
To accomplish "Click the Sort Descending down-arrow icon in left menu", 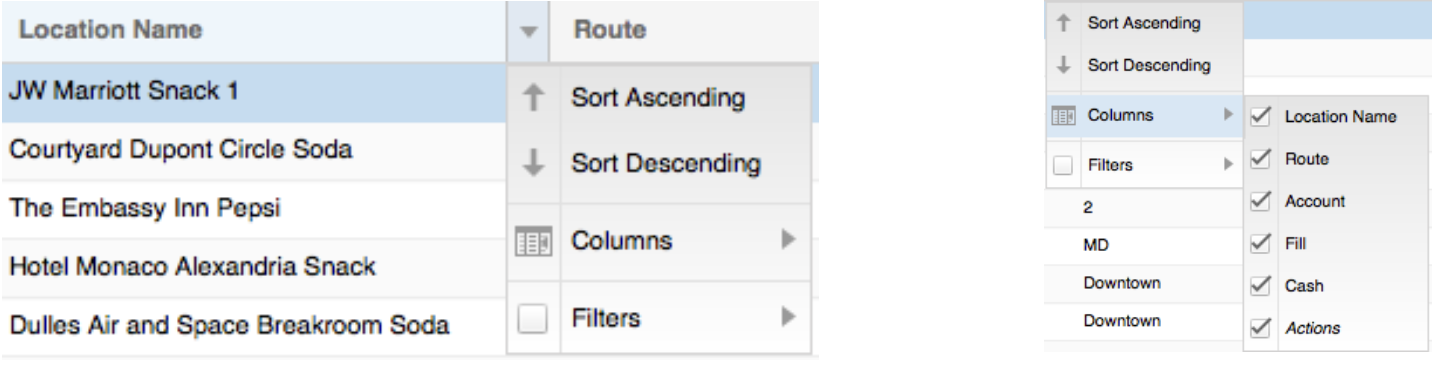I will point(534,163).
